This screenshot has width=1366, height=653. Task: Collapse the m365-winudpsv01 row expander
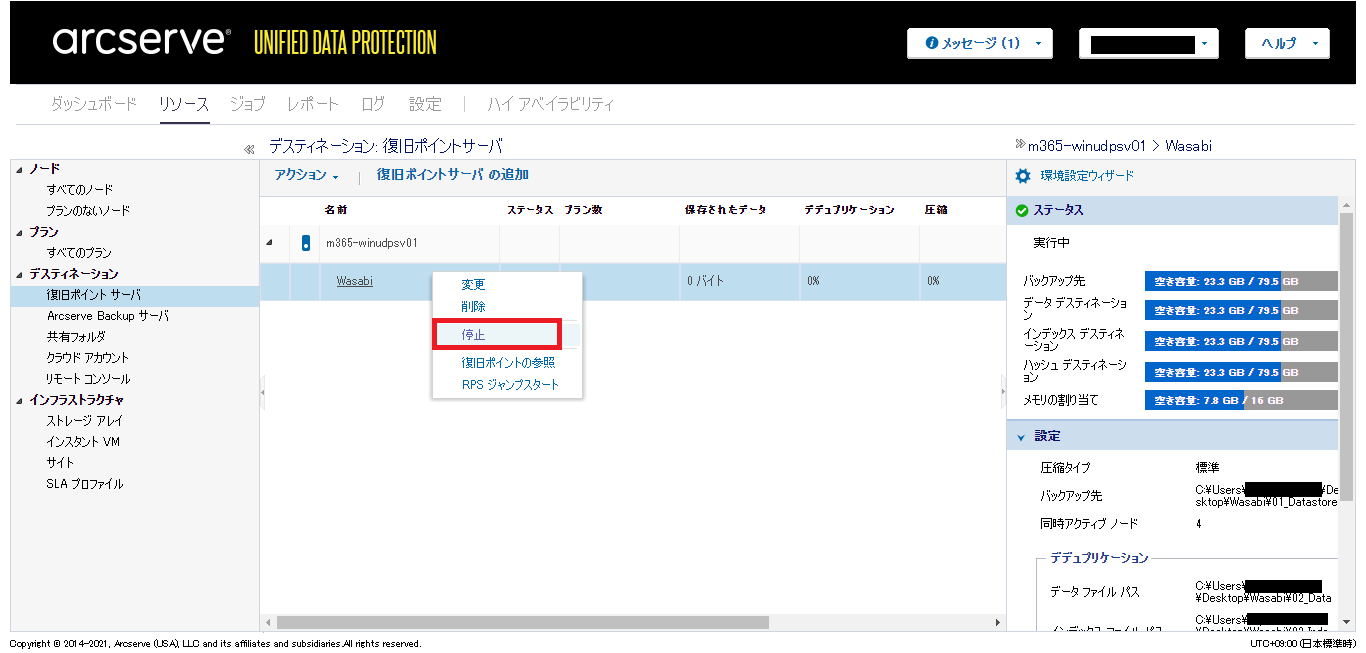269,243
